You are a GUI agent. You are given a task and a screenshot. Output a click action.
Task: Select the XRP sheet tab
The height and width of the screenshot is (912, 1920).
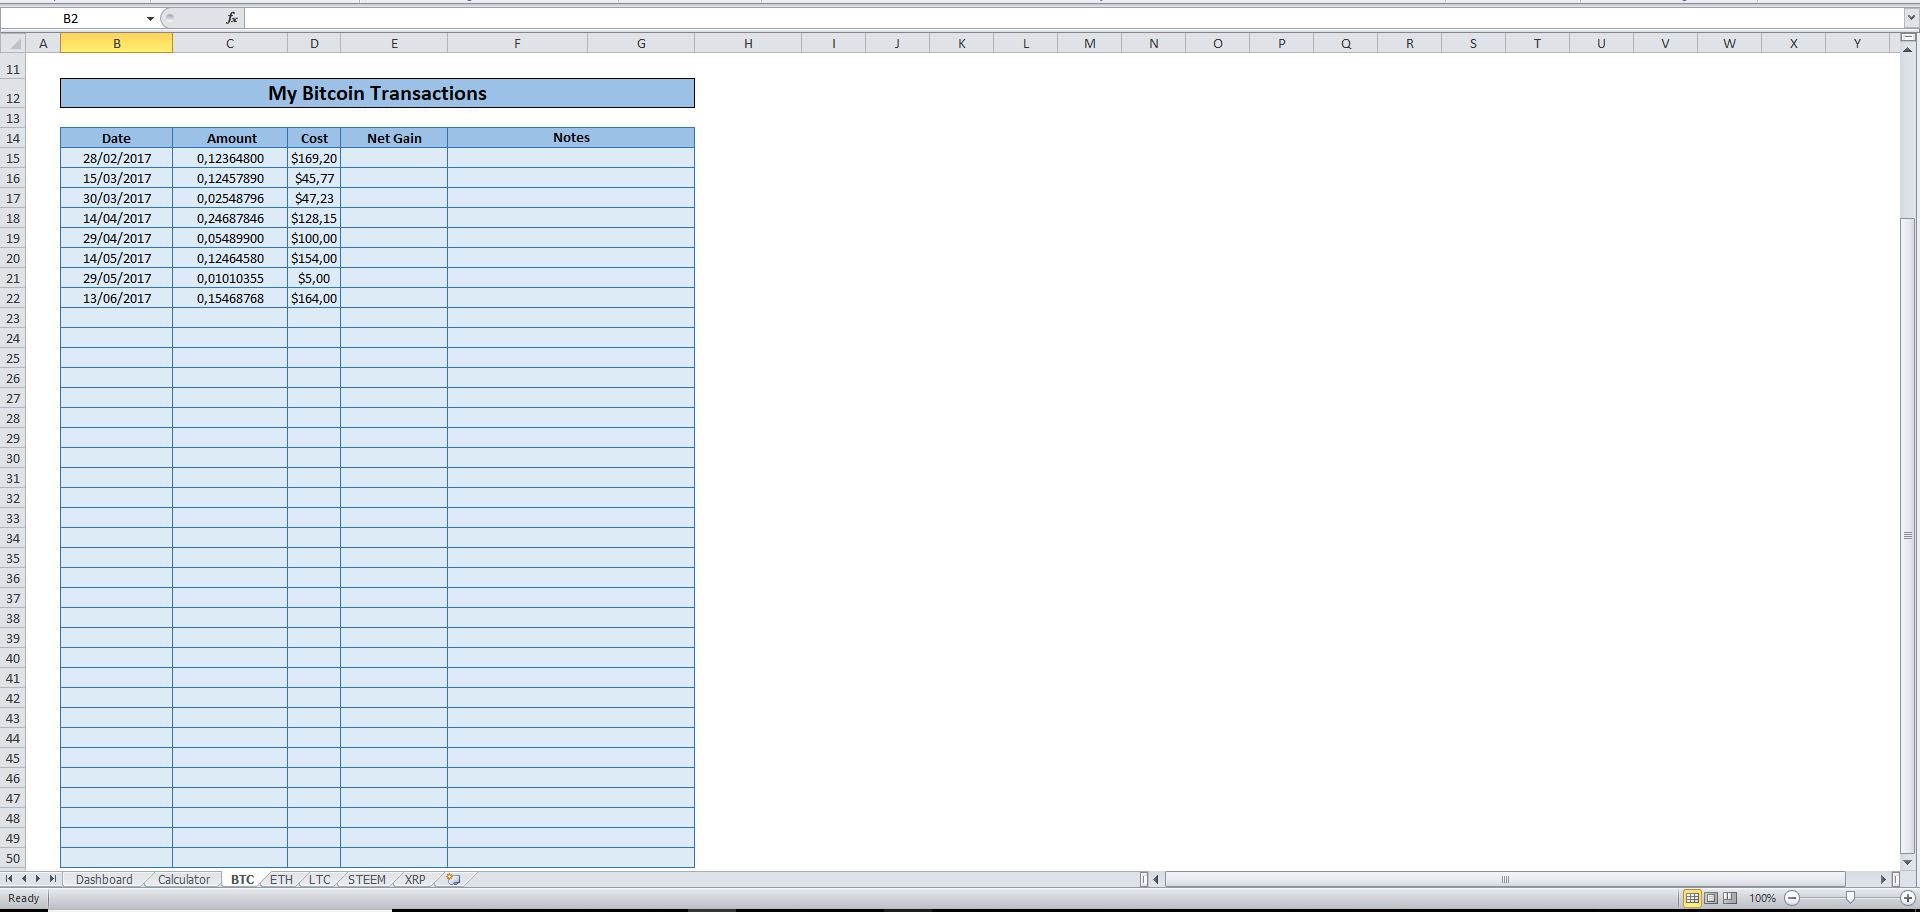point(414,880)
